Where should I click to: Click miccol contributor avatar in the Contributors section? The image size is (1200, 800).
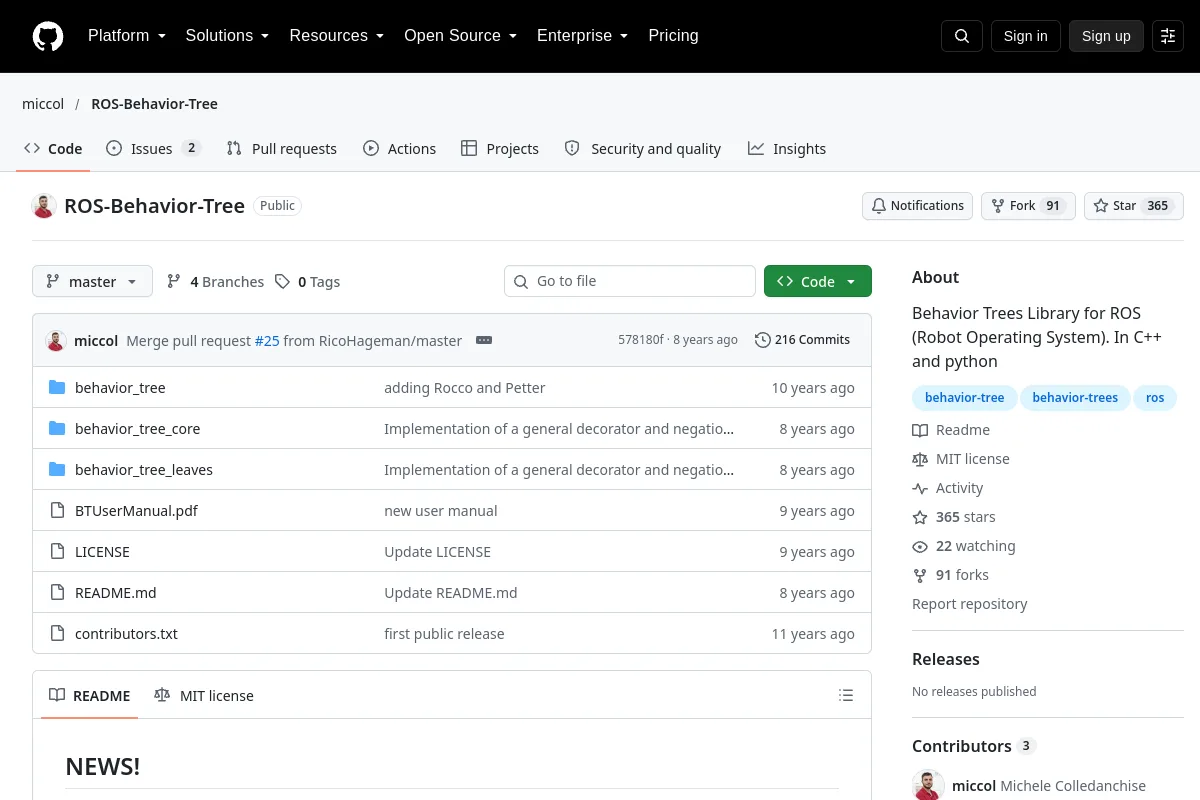[928, 786]
